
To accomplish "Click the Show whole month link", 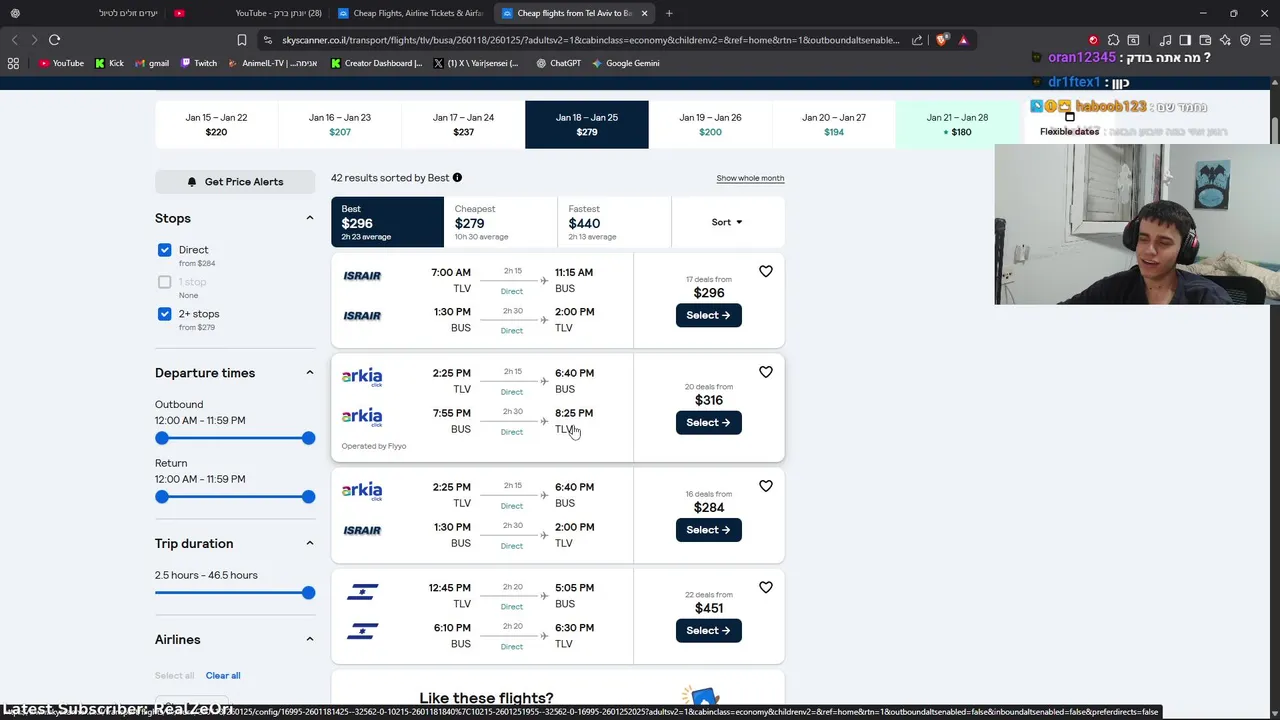I will coord(750,178).
